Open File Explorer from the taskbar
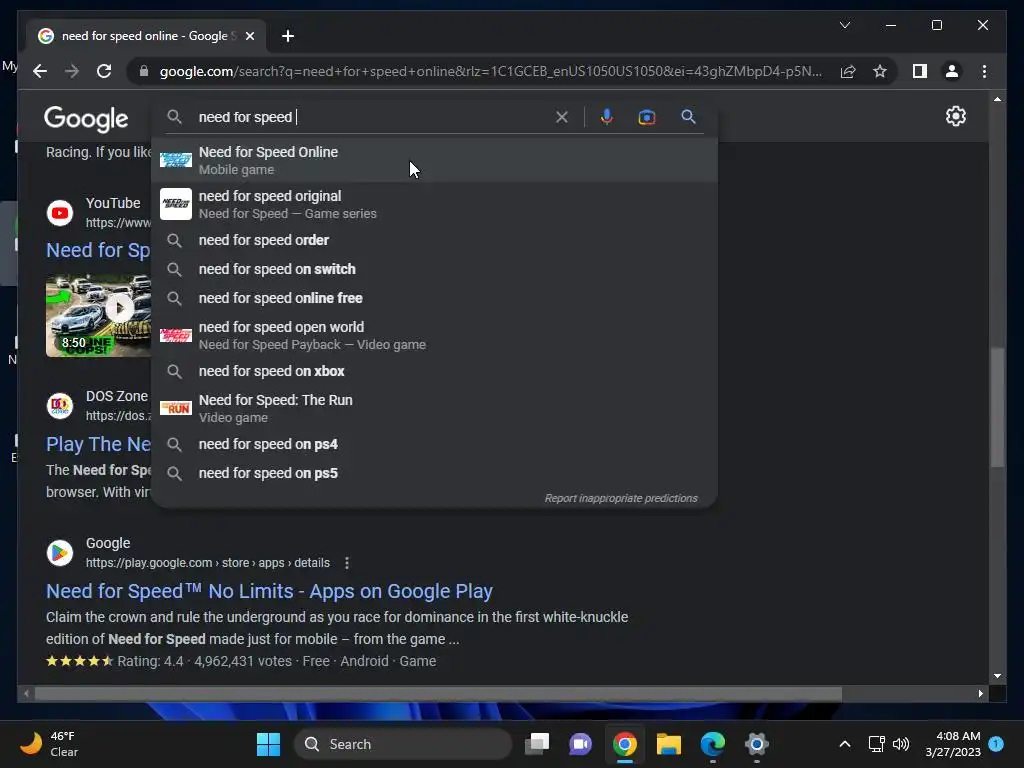This screenshot has width=1024, height=768. pyautogui.click(x=668, y=744)
